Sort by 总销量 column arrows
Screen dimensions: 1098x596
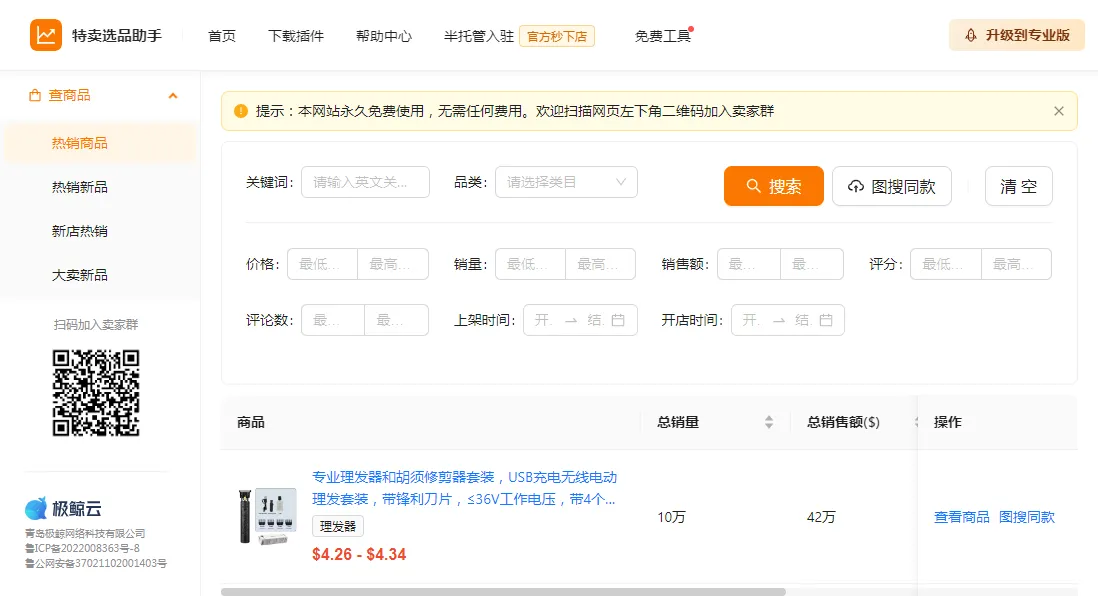pyautogui.click(x=768, y=422)
